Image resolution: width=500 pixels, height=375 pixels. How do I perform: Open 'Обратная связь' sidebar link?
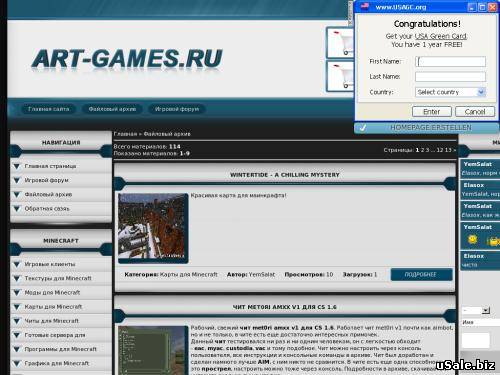pyautogui.click(x=47, y=209)
